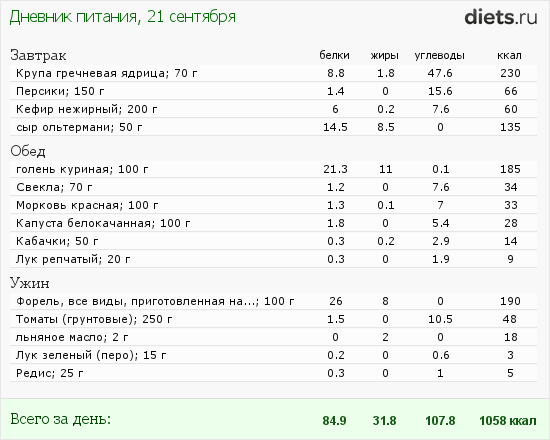Click 15.6 carbs in Персики row
The image size is (550, 440).
tap(440, 91)
